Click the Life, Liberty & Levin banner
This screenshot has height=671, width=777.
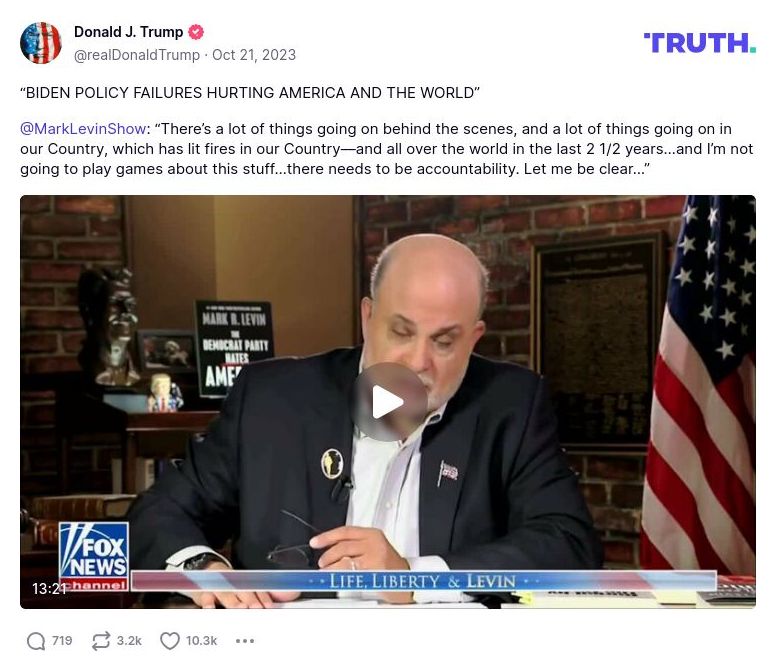(423, 580)
